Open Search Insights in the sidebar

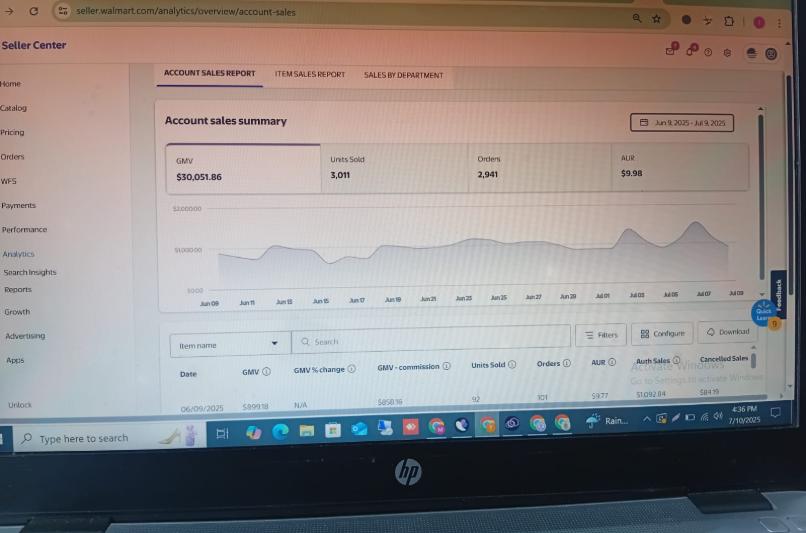[x=30, y=272]
